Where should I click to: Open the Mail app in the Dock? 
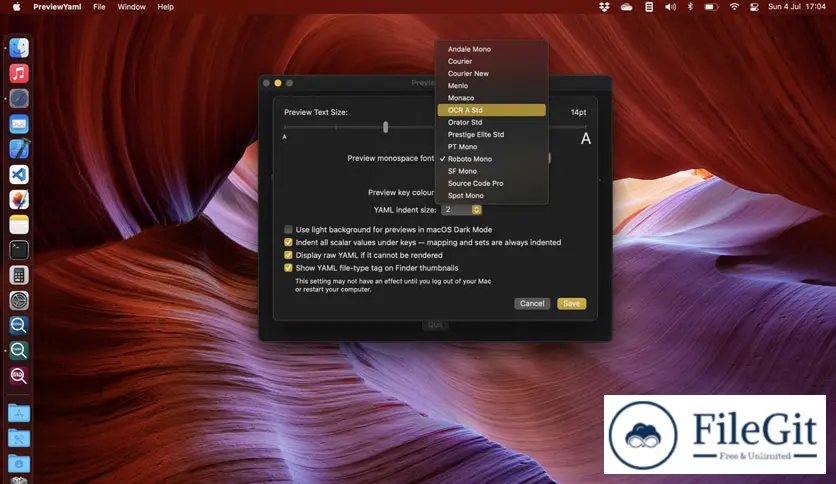coord(19,124)
